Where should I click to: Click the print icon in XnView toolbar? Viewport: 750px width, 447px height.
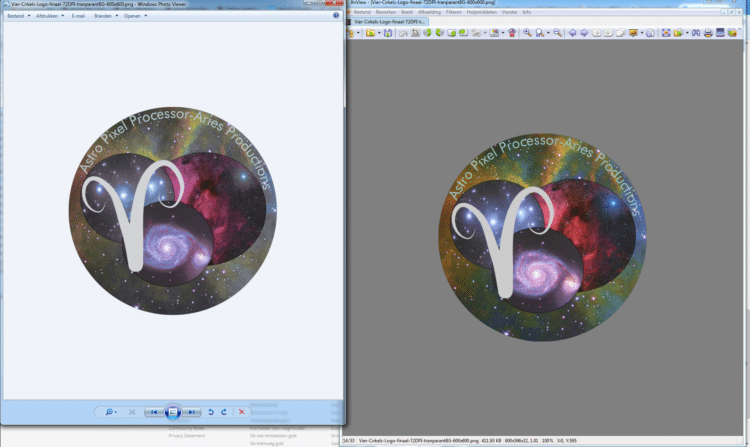pyautogui.click(x=708, y=33)
